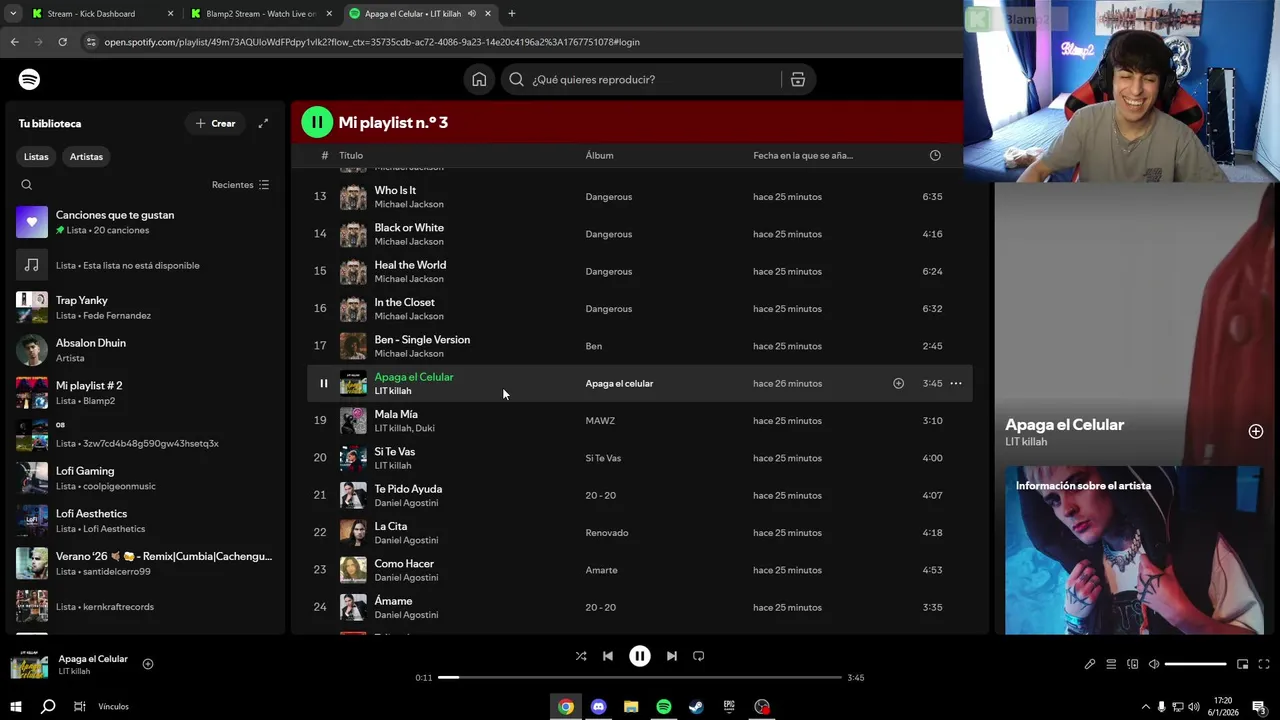Screen dimensions: 1280x720
Task: Mute Spotify volume speaker icon
Action: point(1154,664)
